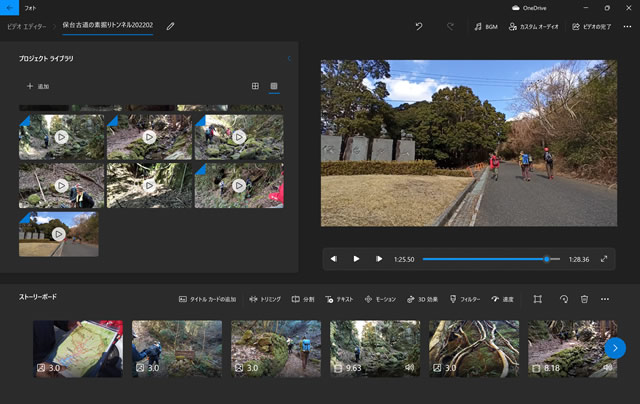Viewport: 640px width, 404px height.
Task: Open the top-right more options menu
Action: 625,26
